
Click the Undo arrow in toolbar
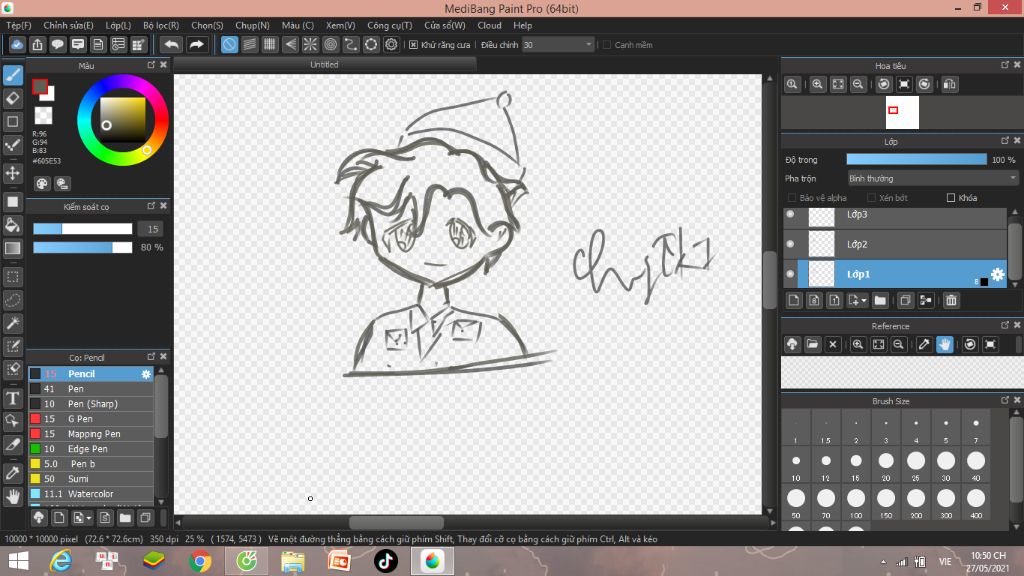pos(171,44)
